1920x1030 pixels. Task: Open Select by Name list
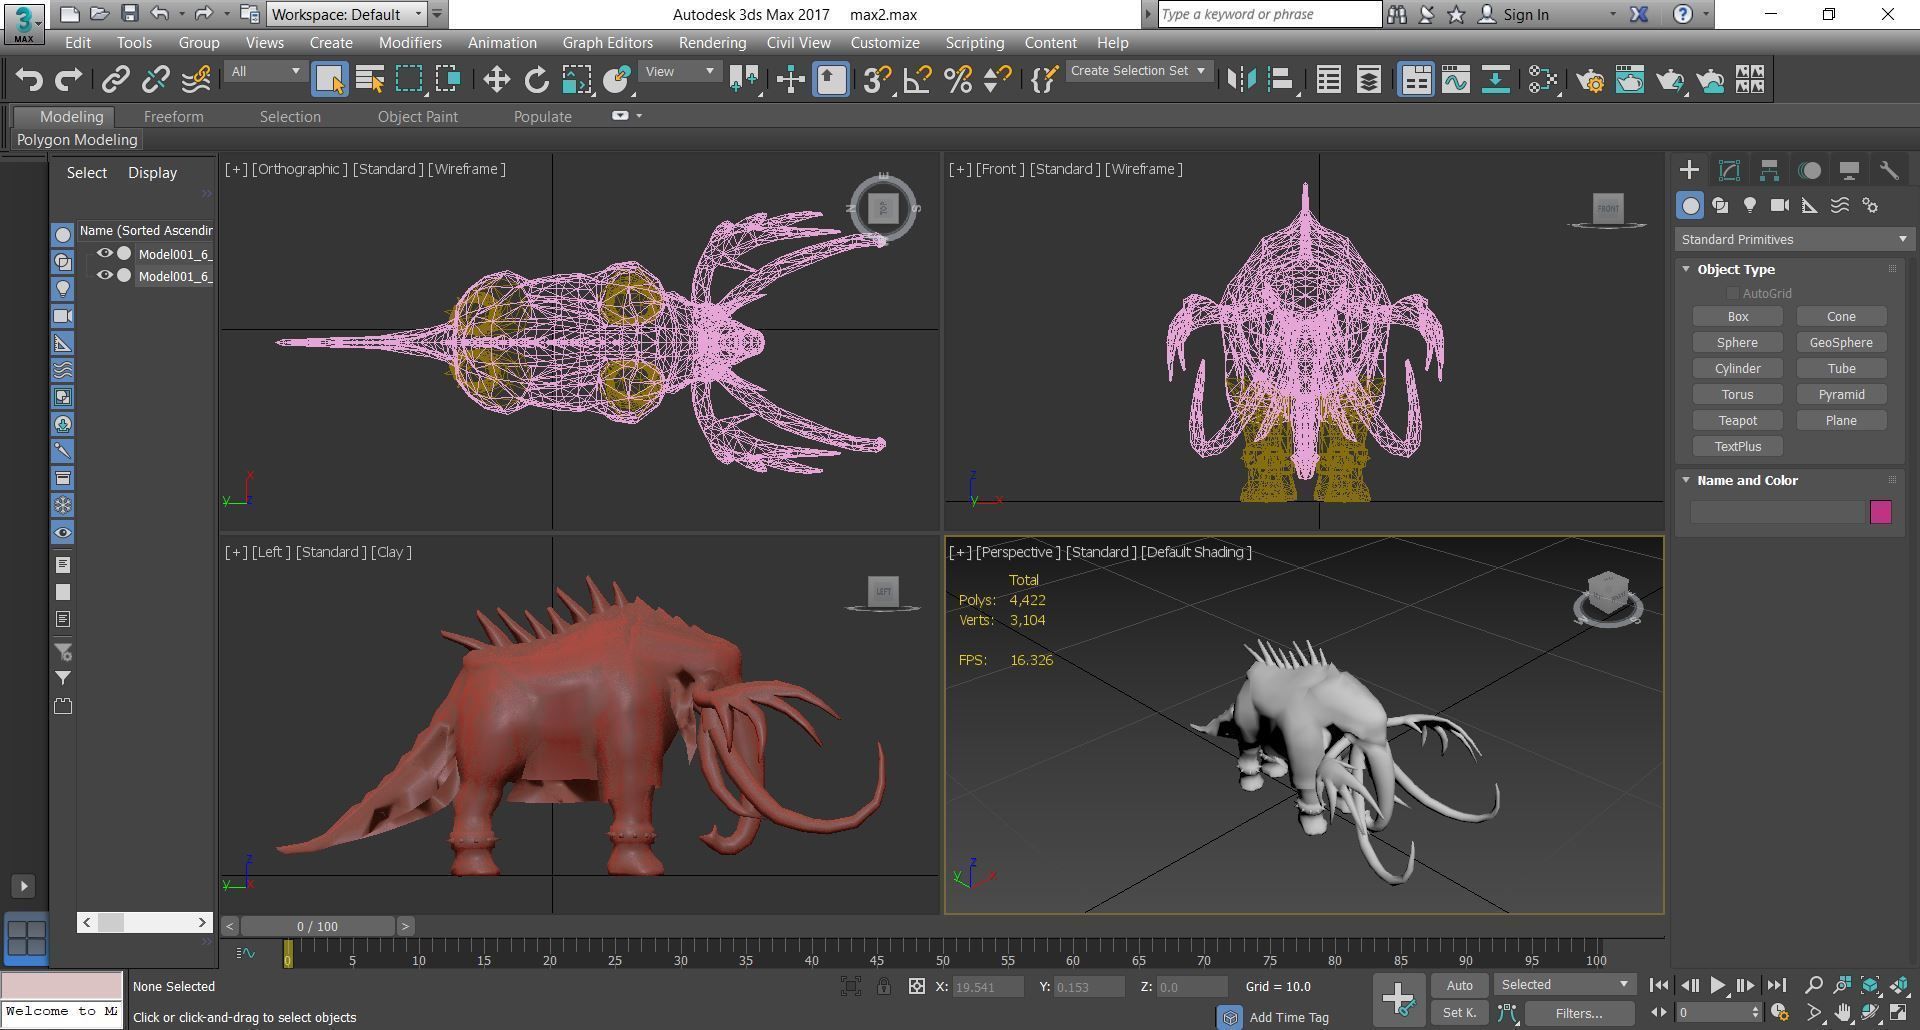click(x=370, y=79)
